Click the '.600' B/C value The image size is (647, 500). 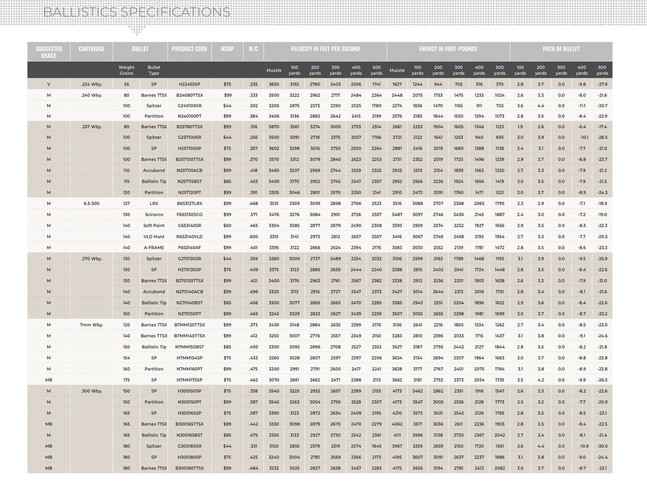pyautogui.click(x=253, y=236)
